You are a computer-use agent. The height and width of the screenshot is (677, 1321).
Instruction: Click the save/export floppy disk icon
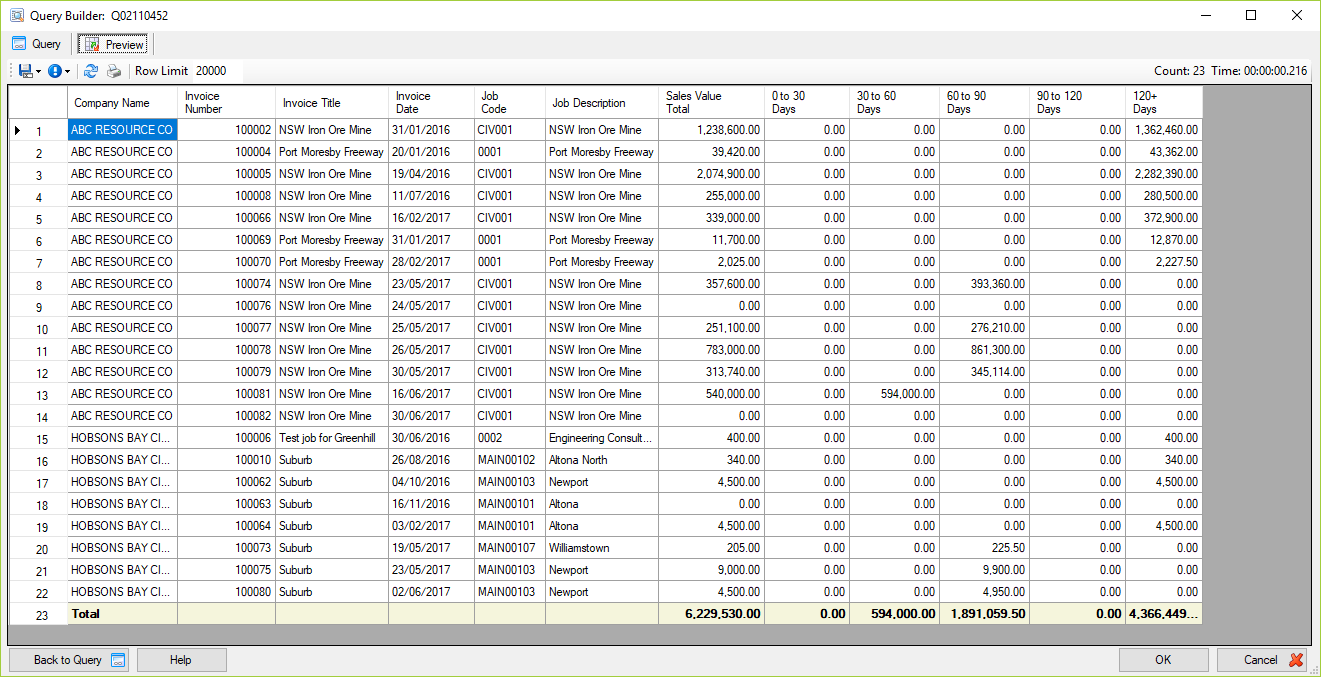[x=25, y=70]
